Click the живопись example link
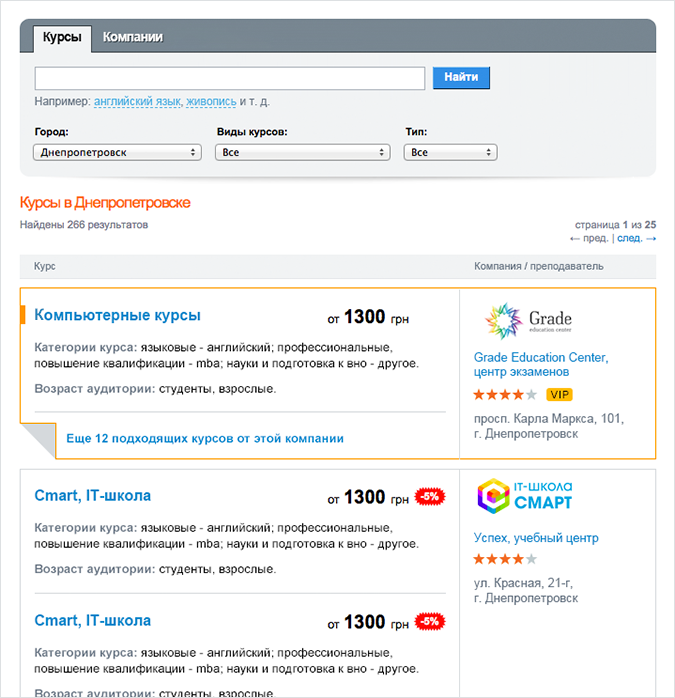Screen dimensions: 675x698 pyautogui.click(x=211, y=101)
